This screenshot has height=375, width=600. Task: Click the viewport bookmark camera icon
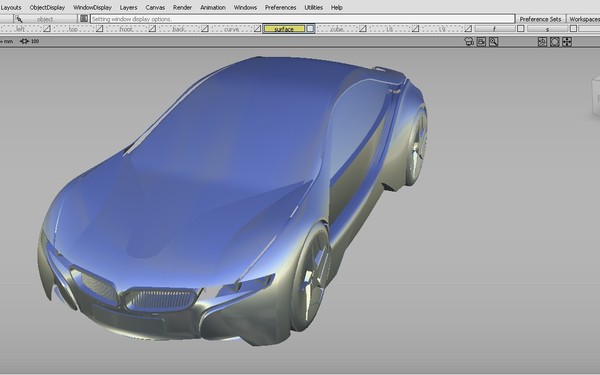[x=481, y=42]
